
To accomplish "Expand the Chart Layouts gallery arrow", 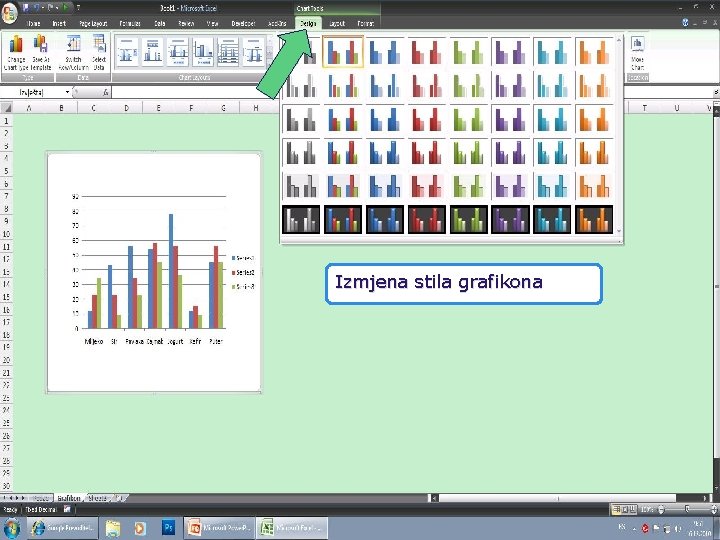I will 270,62.
